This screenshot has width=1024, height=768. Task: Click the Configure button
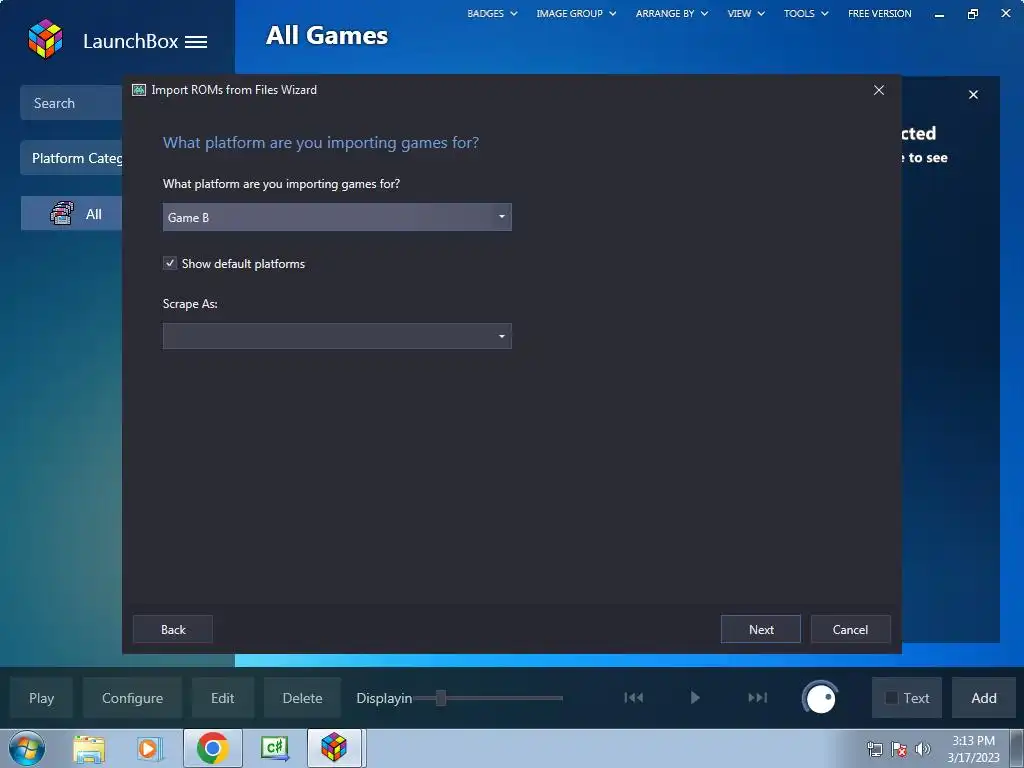click(132, 697)
